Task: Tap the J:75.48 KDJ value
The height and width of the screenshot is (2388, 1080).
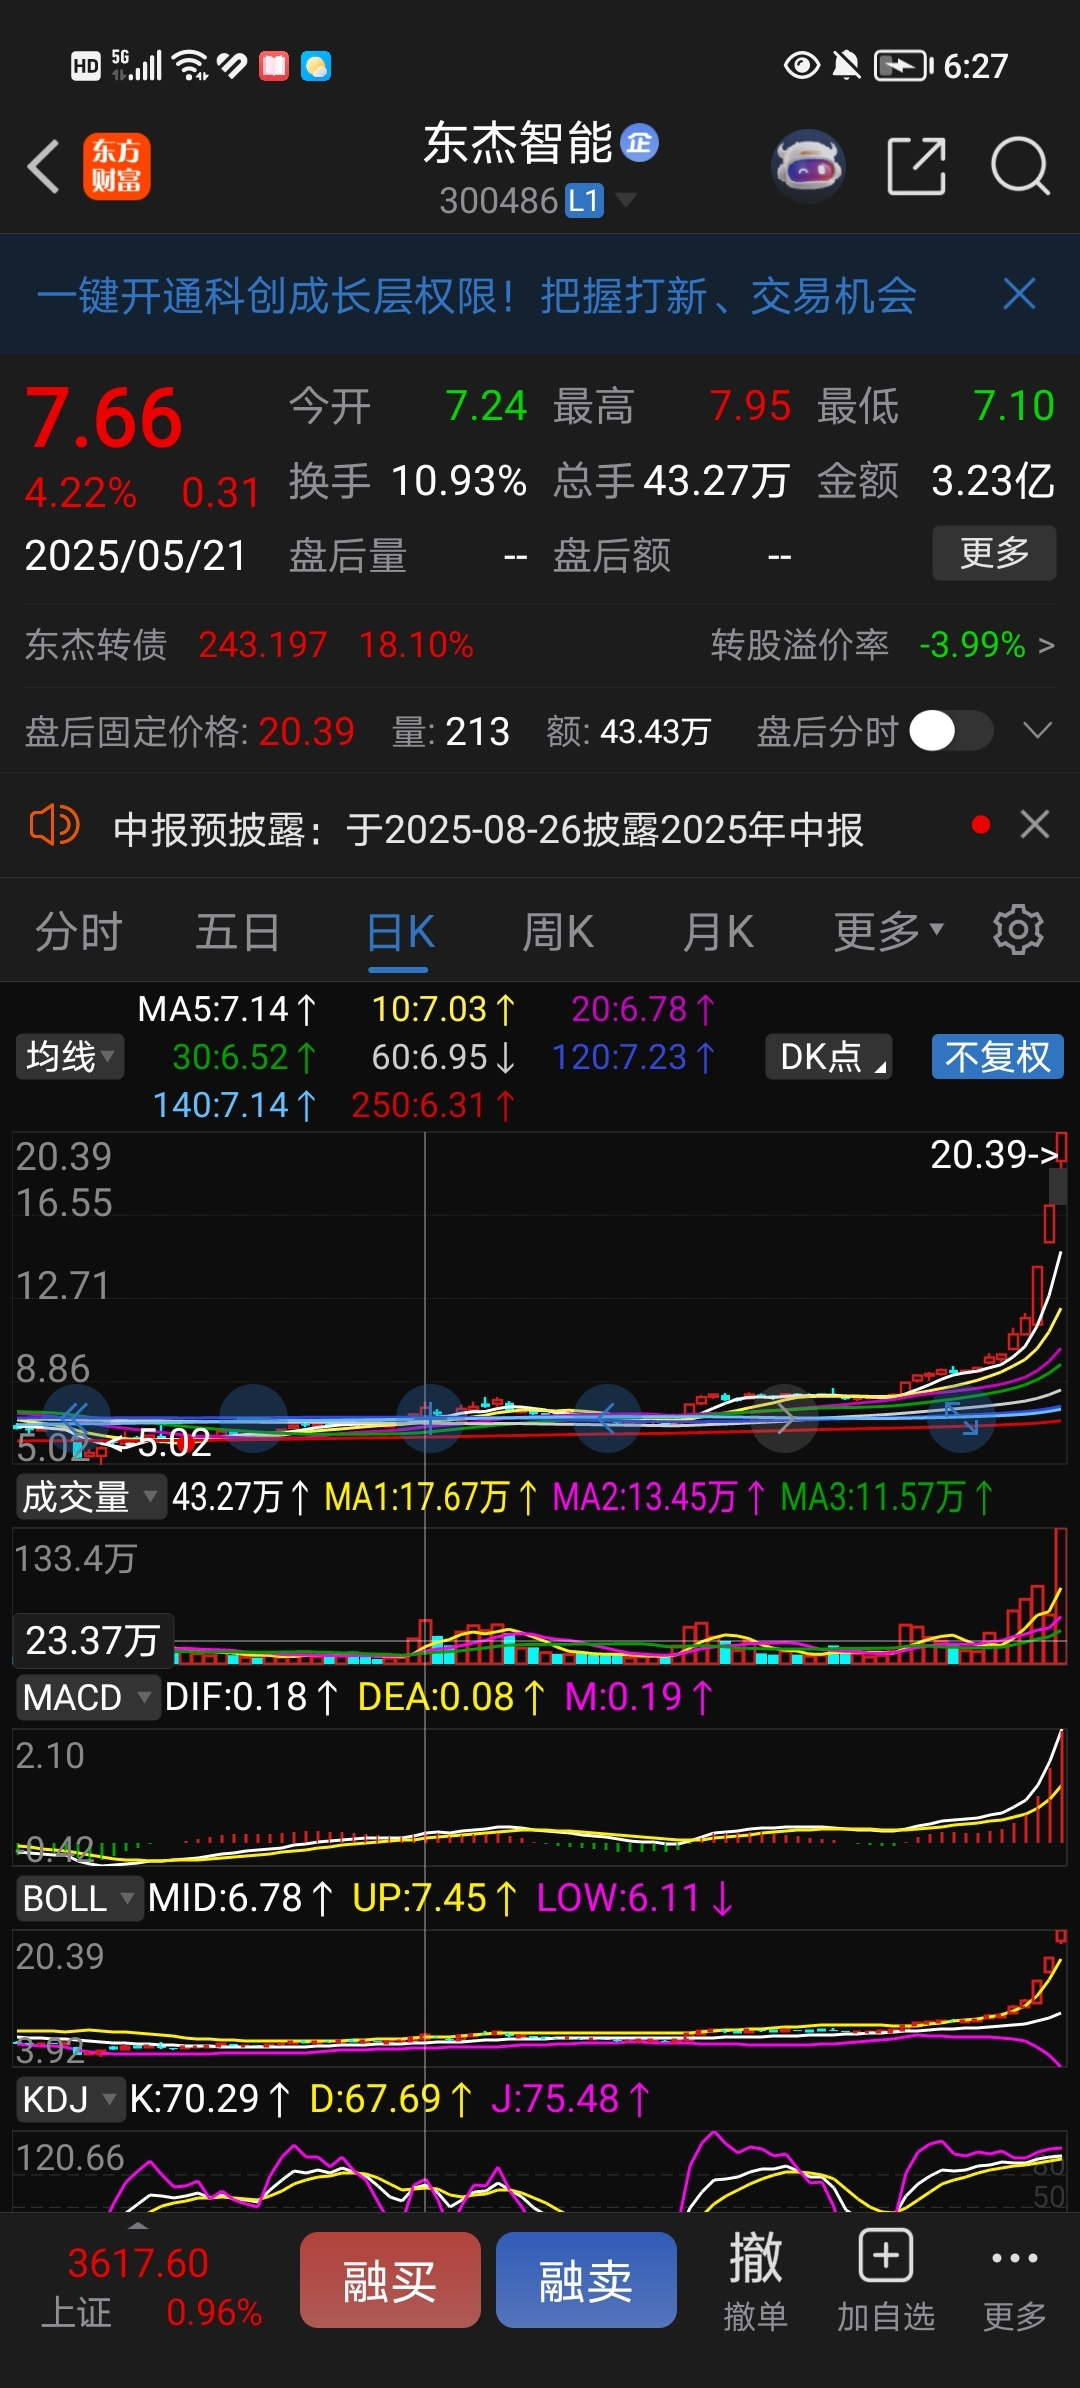Action: click(571, 2099)
